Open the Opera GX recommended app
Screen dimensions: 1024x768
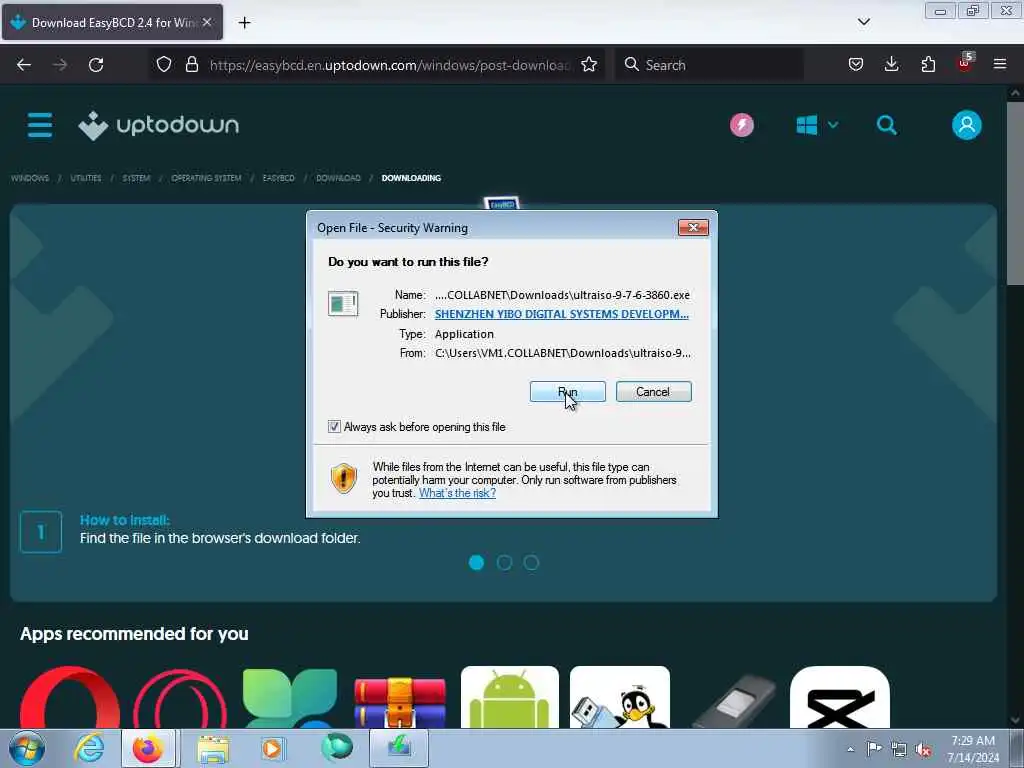[x=180, y=697]
